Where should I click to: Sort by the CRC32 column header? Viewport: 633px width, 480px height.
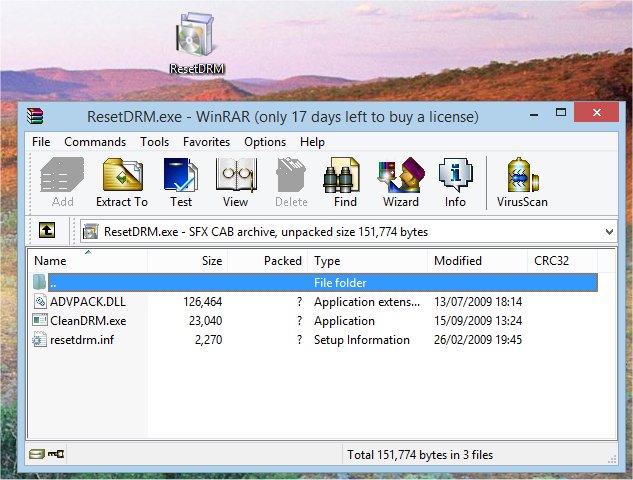pos(562,261)
